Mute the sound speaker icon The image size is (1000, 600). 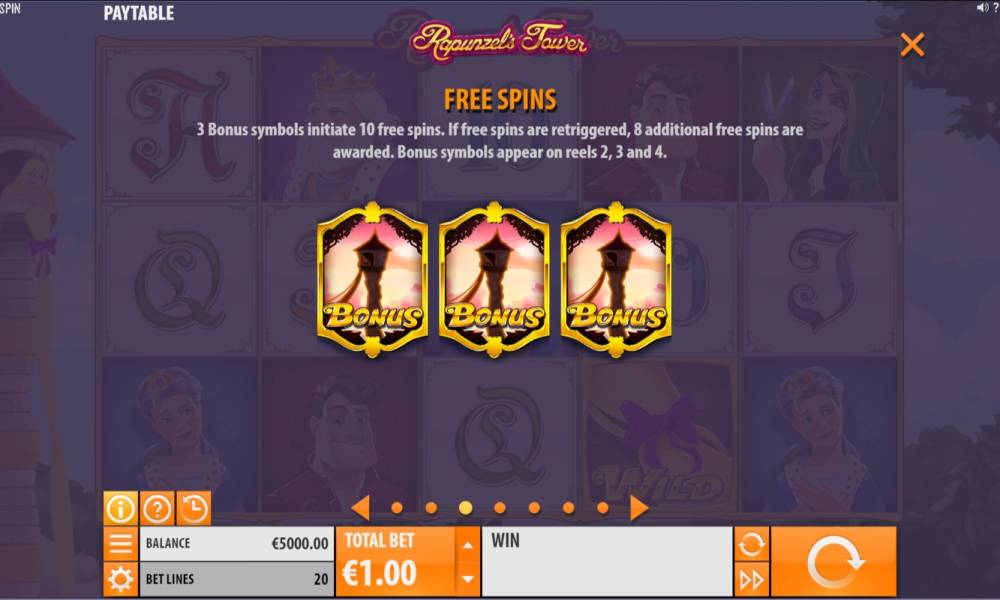tap(982, 8)
